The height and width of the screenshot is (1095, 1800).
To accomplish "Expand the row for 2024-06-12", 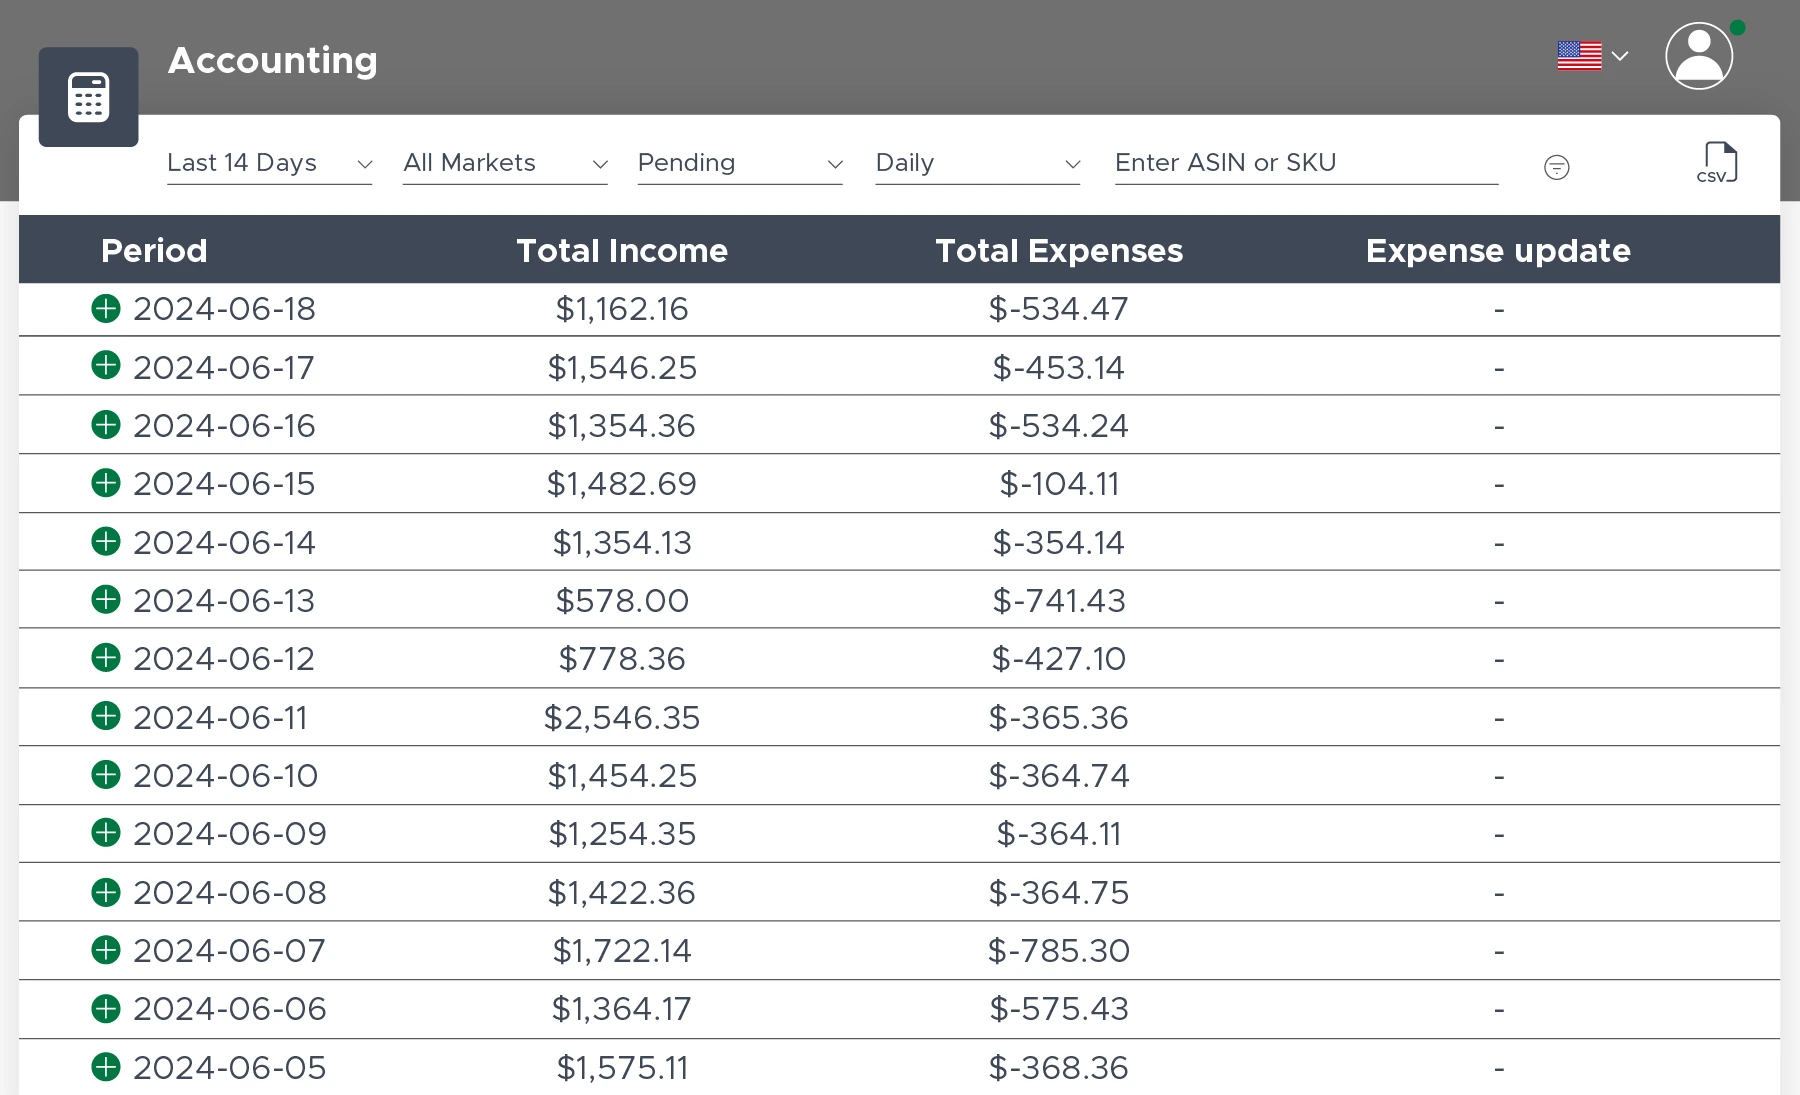I will click(x=106, y=658).
